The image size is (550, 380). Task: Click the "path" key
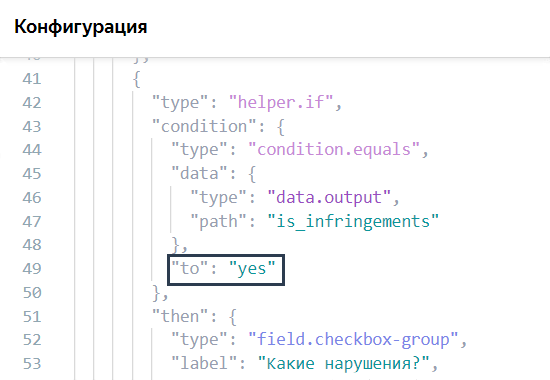(219, 221)
